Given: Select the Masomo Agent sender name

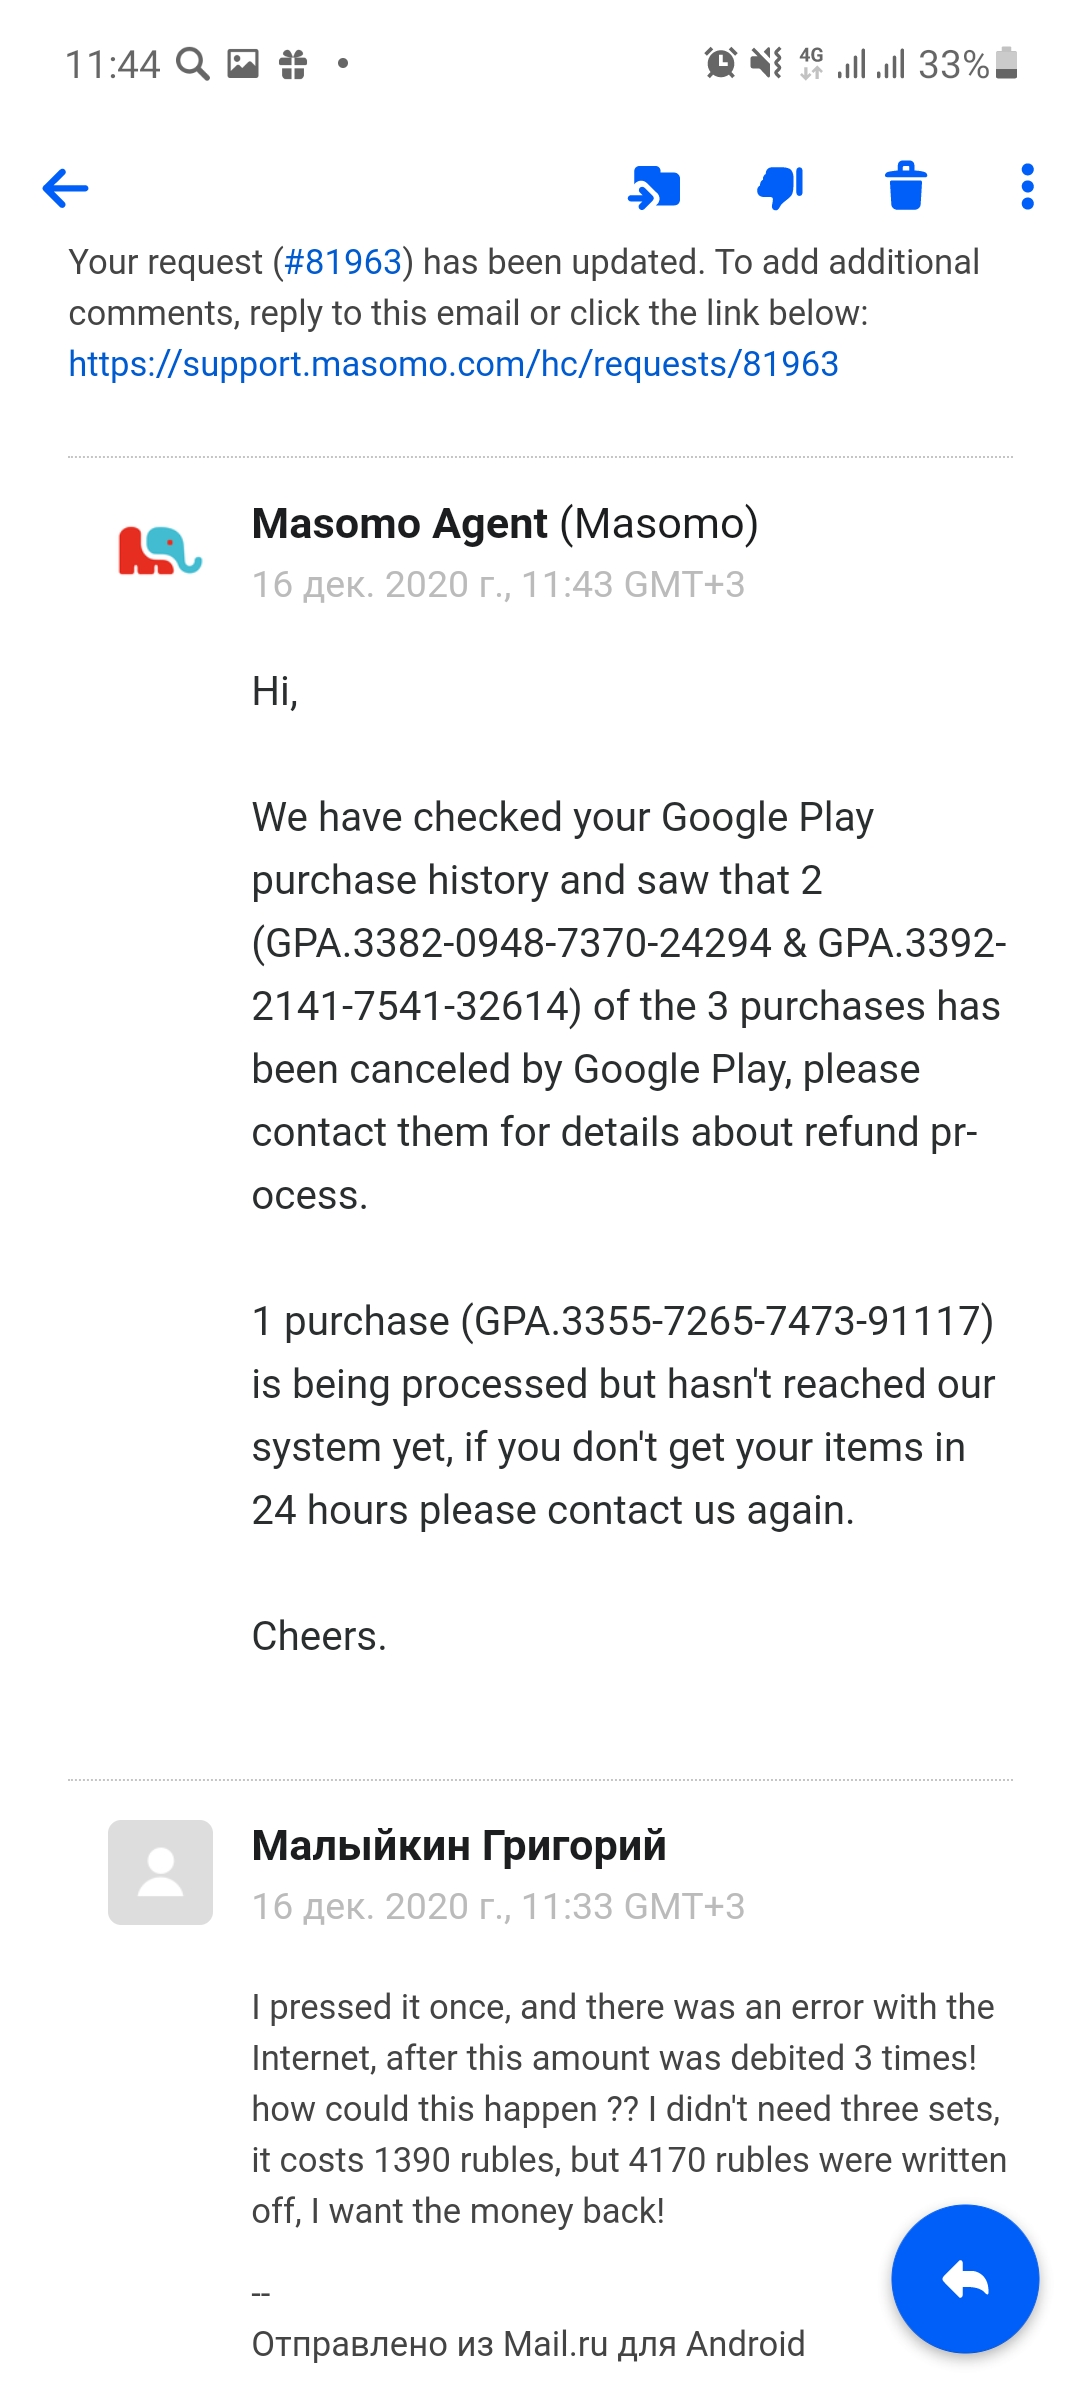Looking at the screenshot, I should 400,524.
